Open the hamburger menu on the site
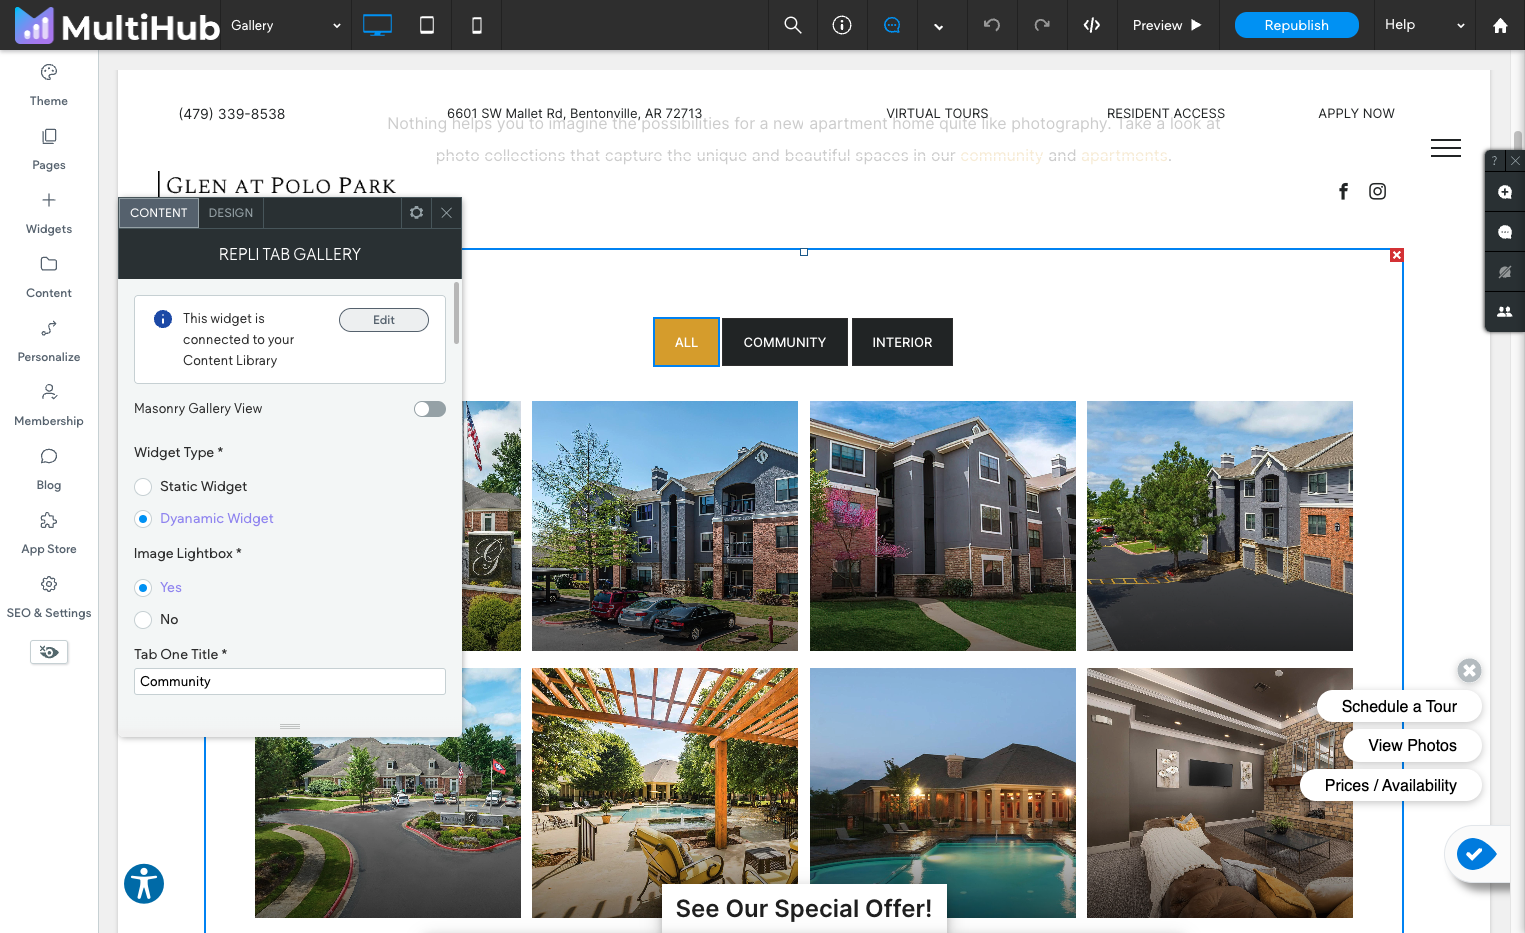Image resolution: width=1525 pixels, height=933 pixels. [x=1446, y=148]
